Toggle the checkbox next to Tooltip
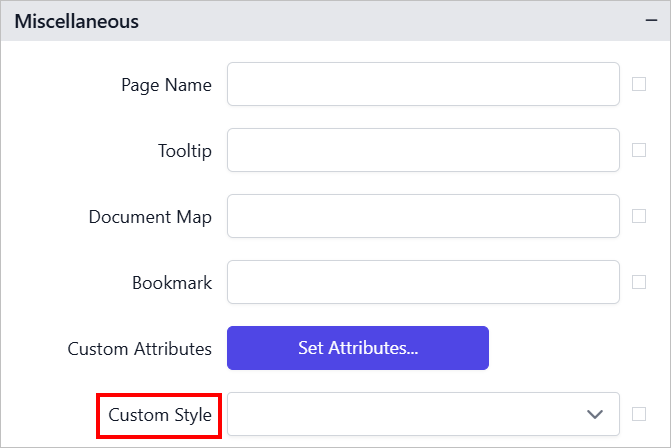The height and width of the screenshot is (448, 671). tap(639, 150)
